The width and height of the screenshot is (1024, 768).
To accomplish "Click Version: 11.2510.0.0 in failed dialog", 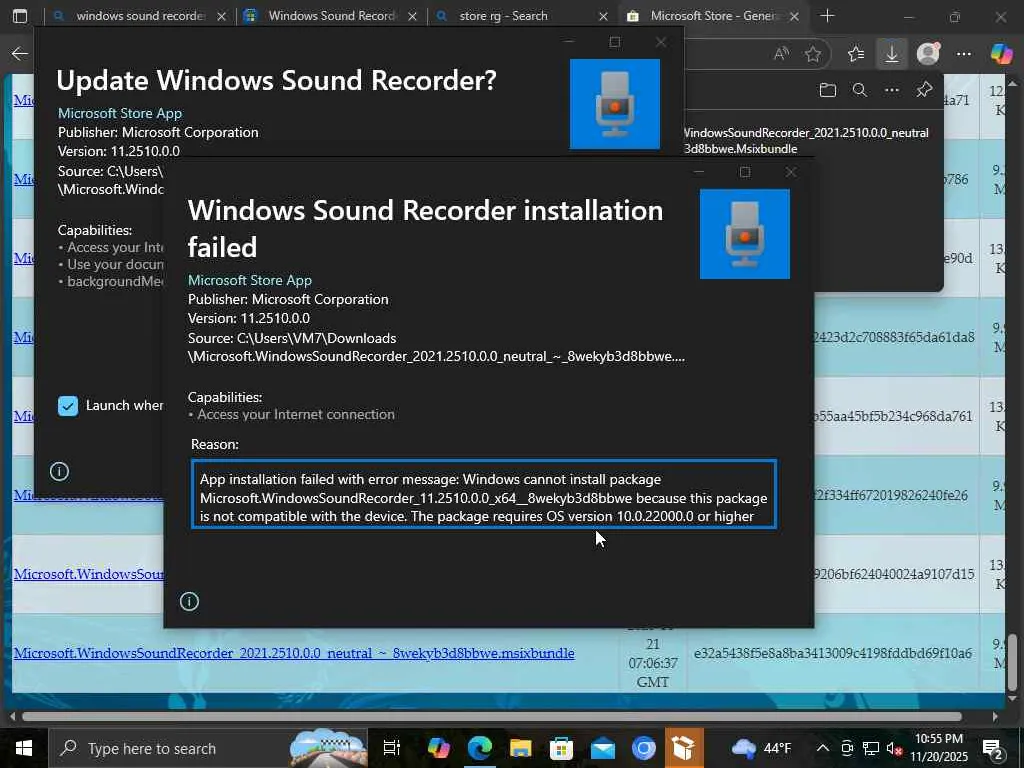I will click(x=249, y=318).
